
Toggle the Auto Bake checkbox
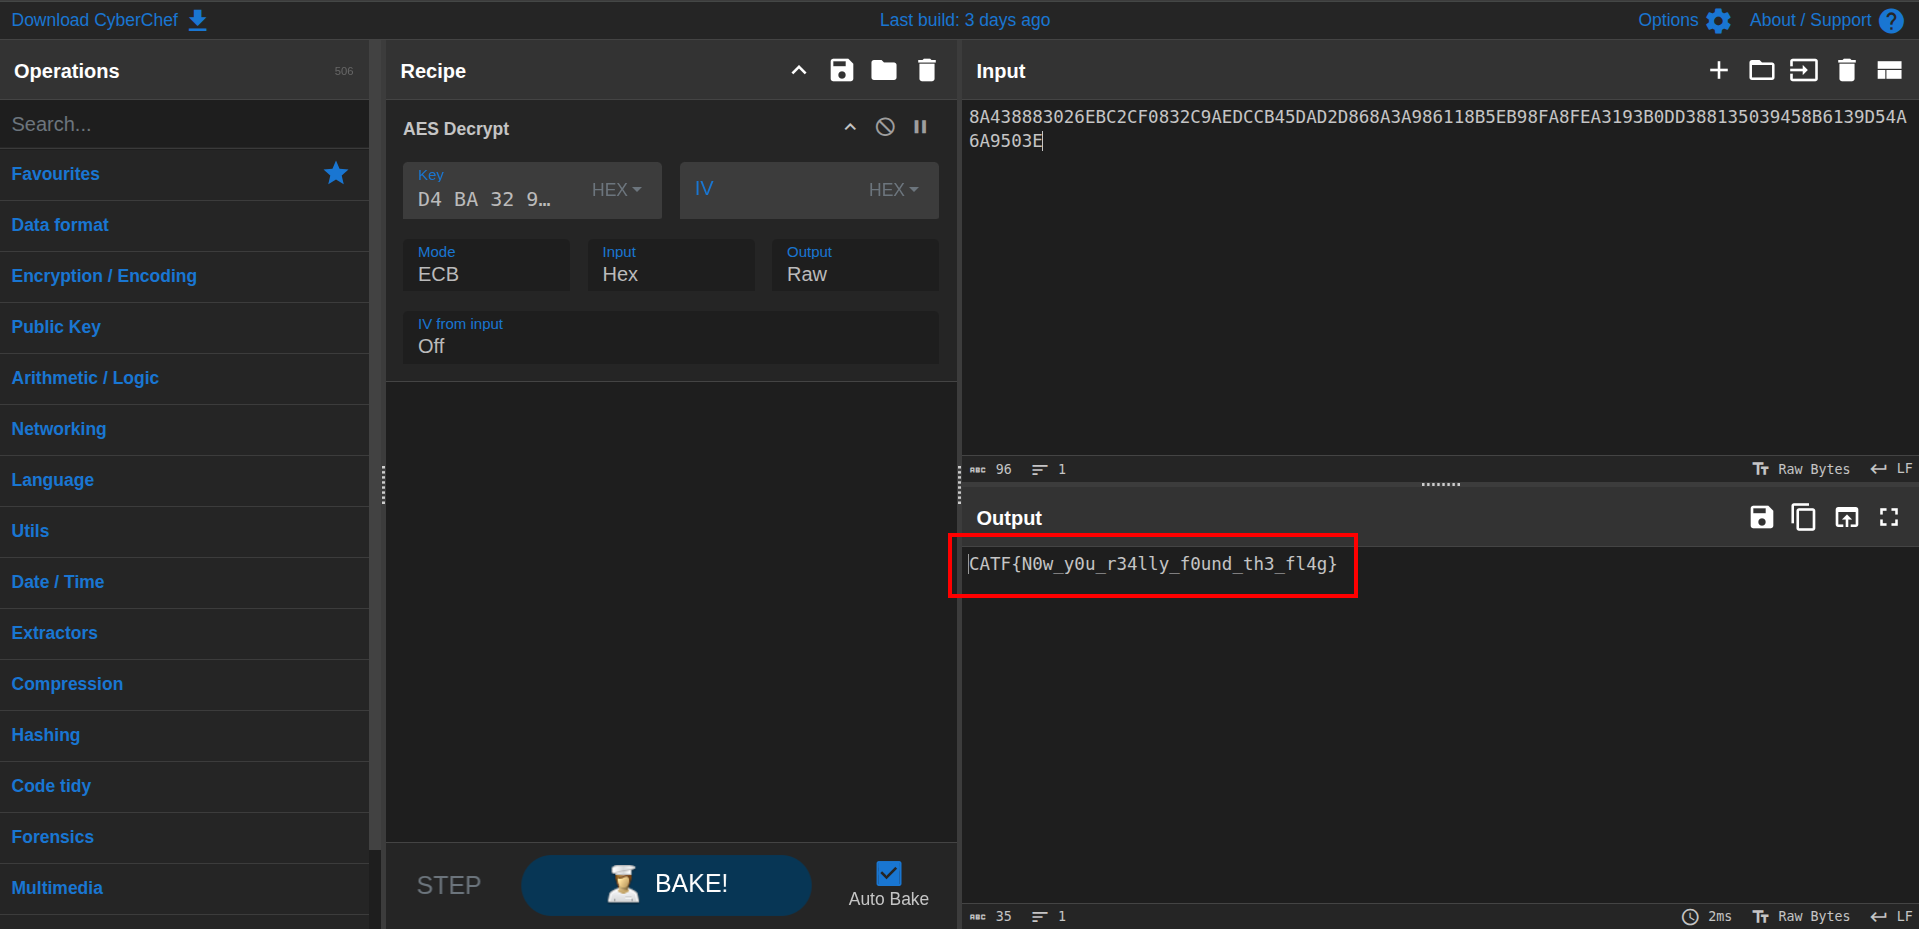click(x=889, y=873)
